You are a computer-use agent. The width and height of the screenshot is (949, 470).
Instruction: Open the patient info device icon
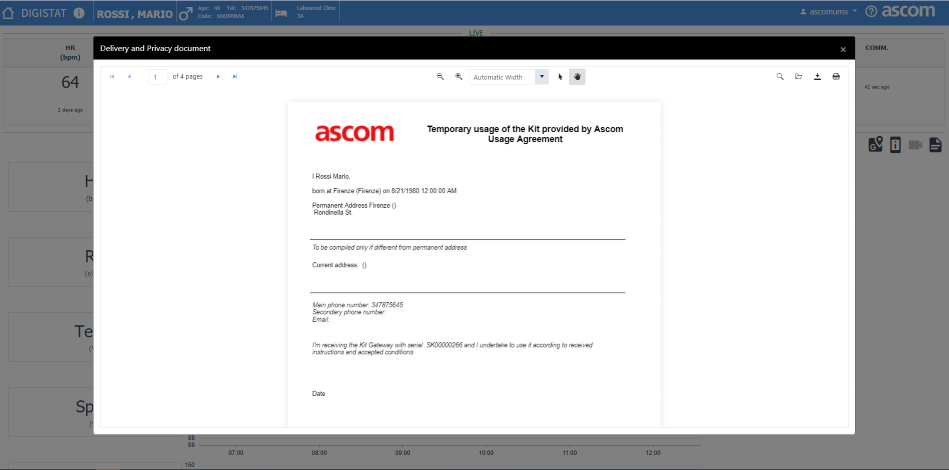[895, 145]
